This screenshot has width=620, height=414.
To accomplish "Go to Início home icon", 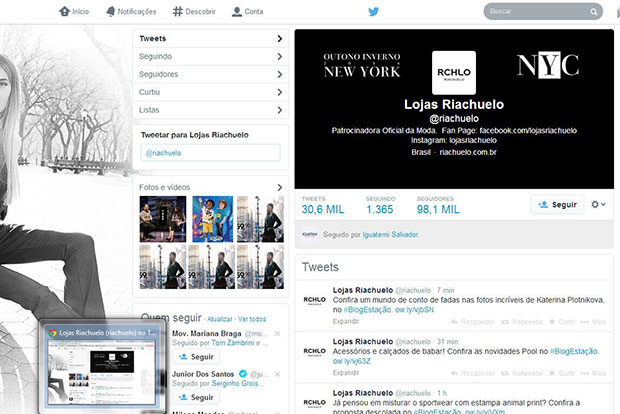I will 64,11.
